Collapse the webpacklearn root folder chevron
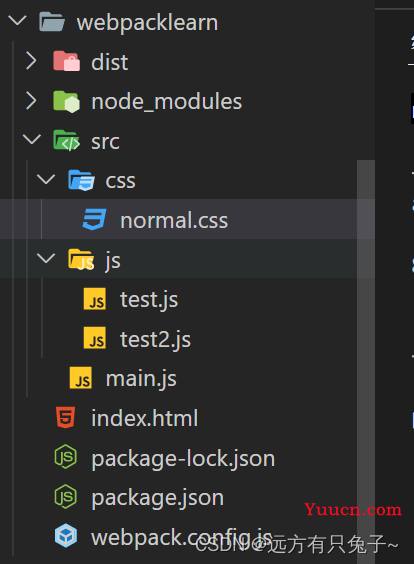 (17, 21)
